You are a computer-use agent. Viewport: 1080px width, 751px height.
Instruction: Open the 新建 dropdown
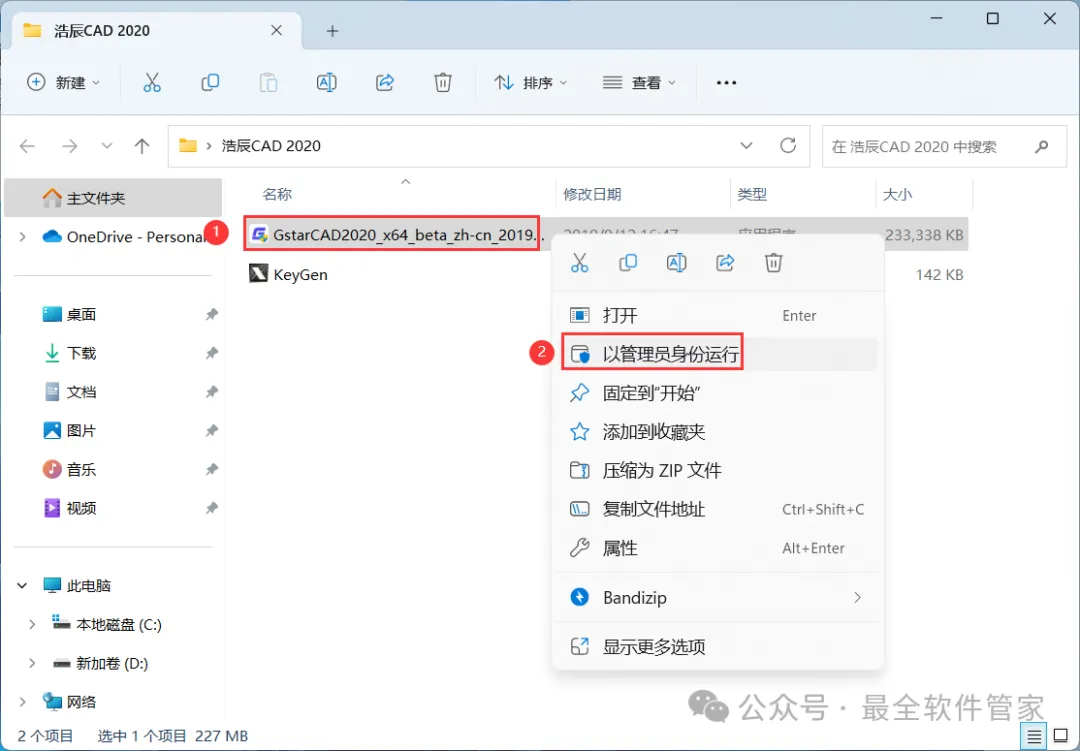pos(63,83)
